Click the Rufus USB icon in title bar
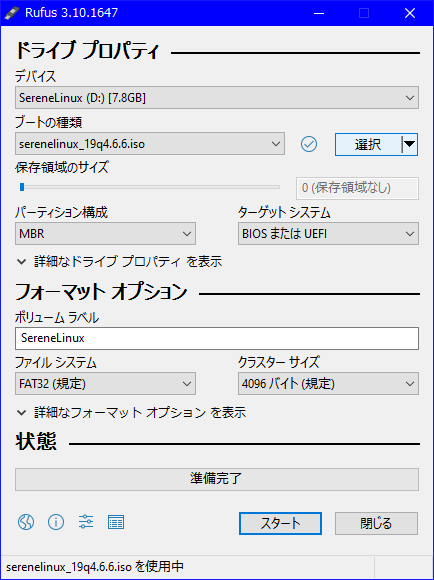434x580 pixels. pos(12,13)
